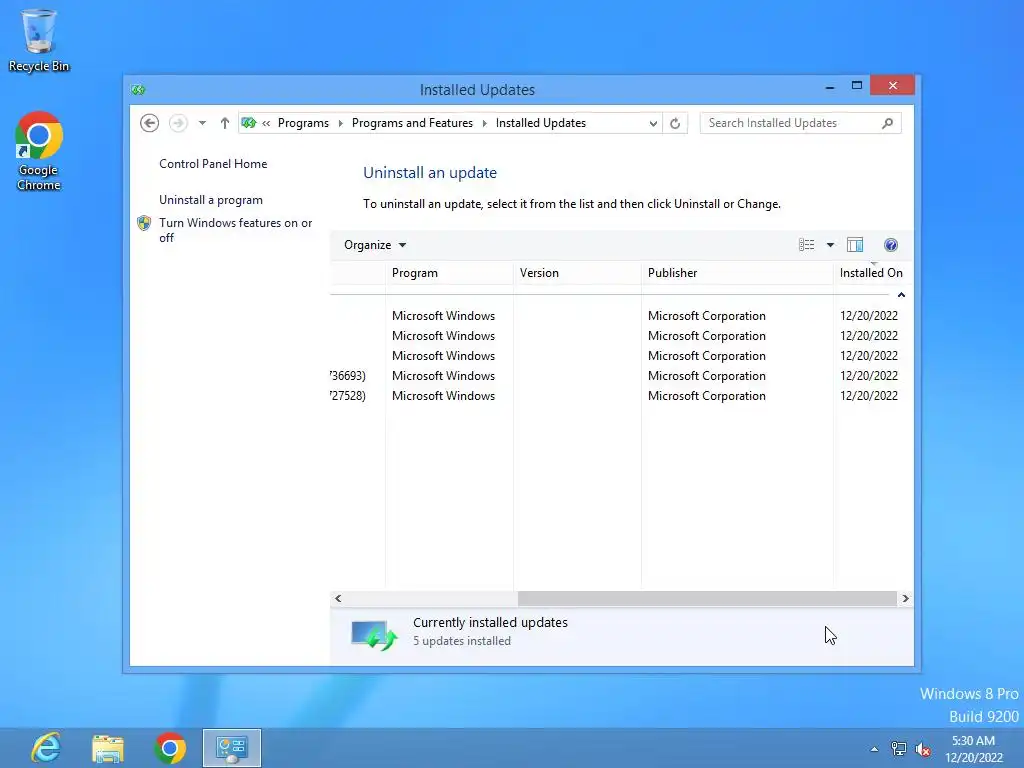Image resolution: width=1024 pixels, height=768 pixels.
Task: Open Control Panel Home link
Action: coord(213,164)
